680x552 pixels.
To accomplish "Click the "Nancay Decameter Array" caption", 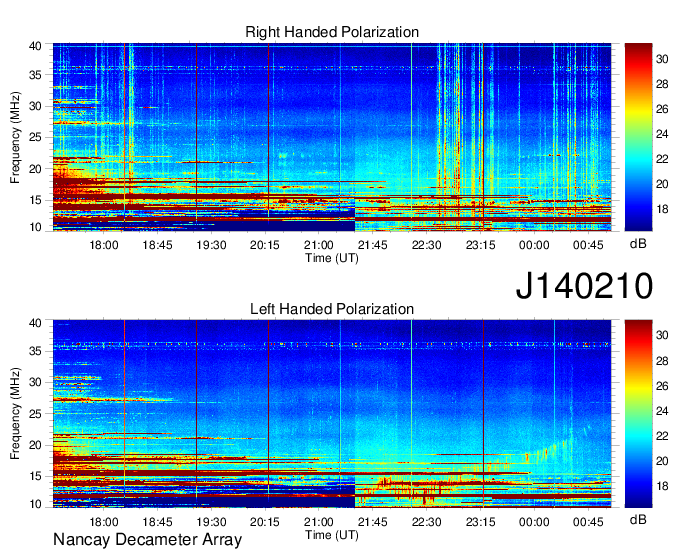I will click(x=147, y=540).
